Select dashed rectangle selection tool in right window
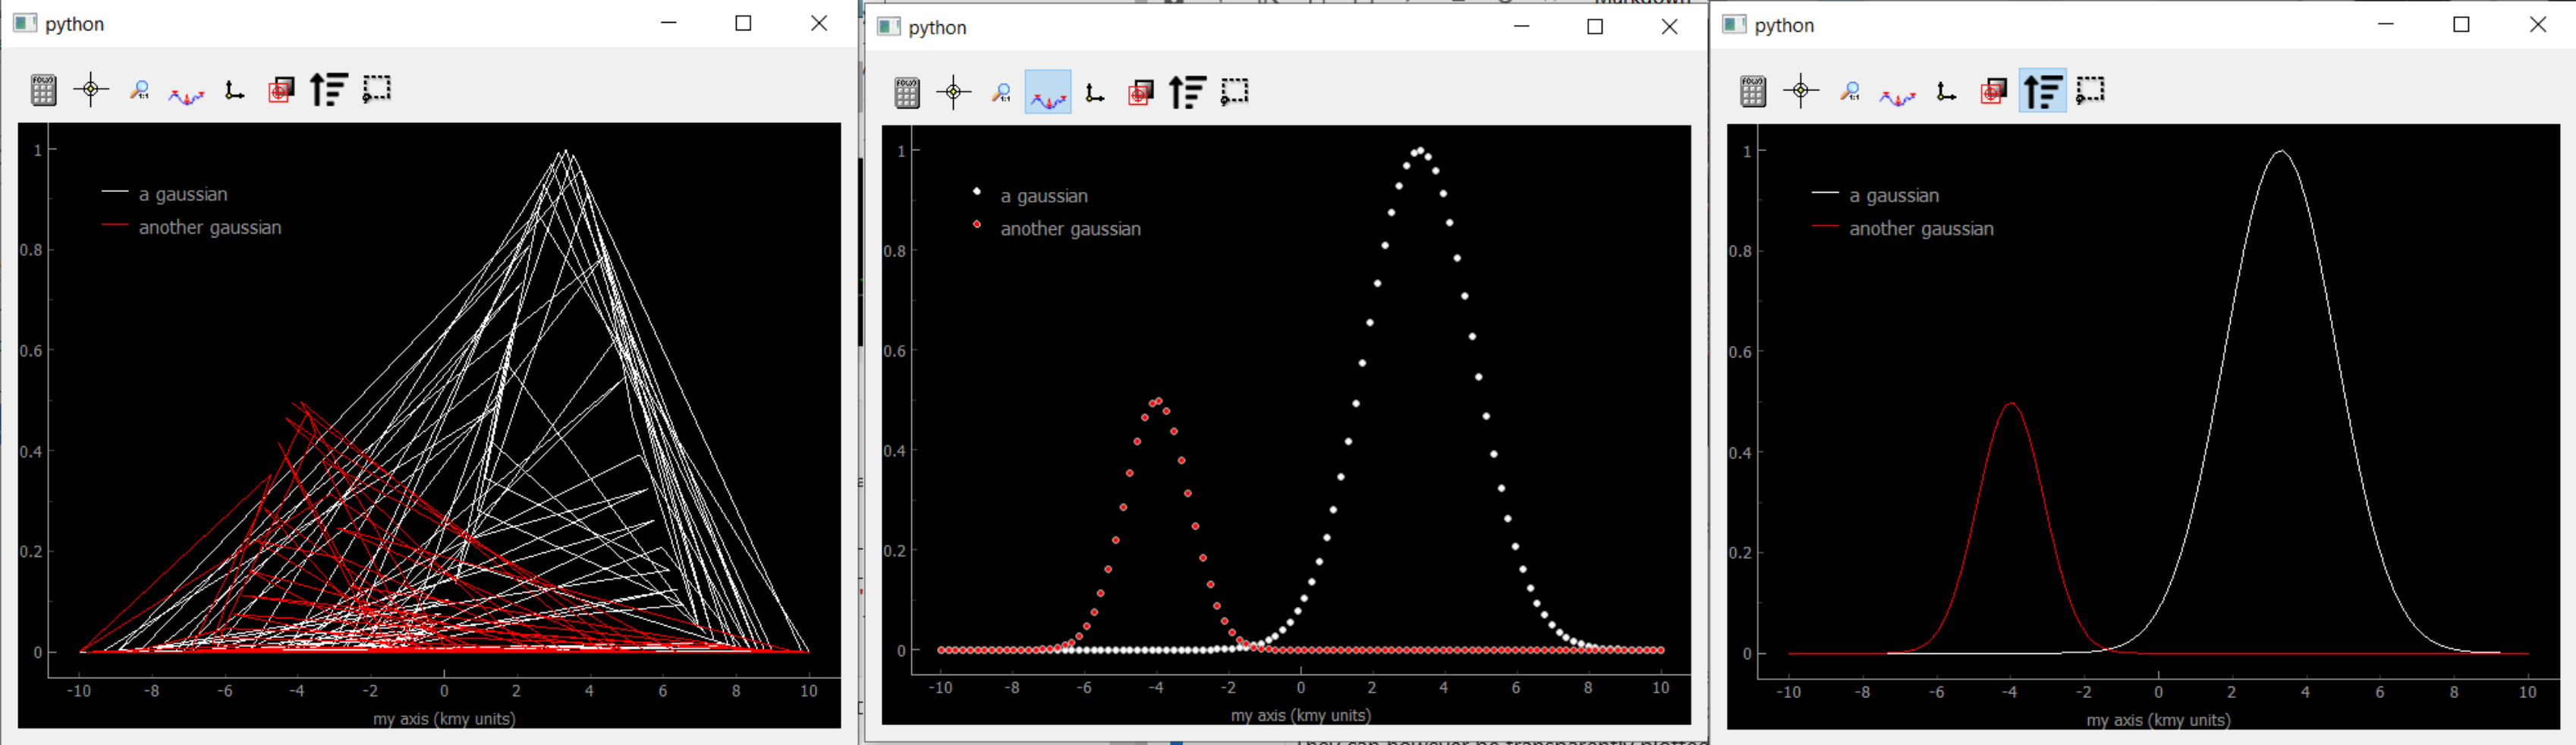 [2090, 90]
